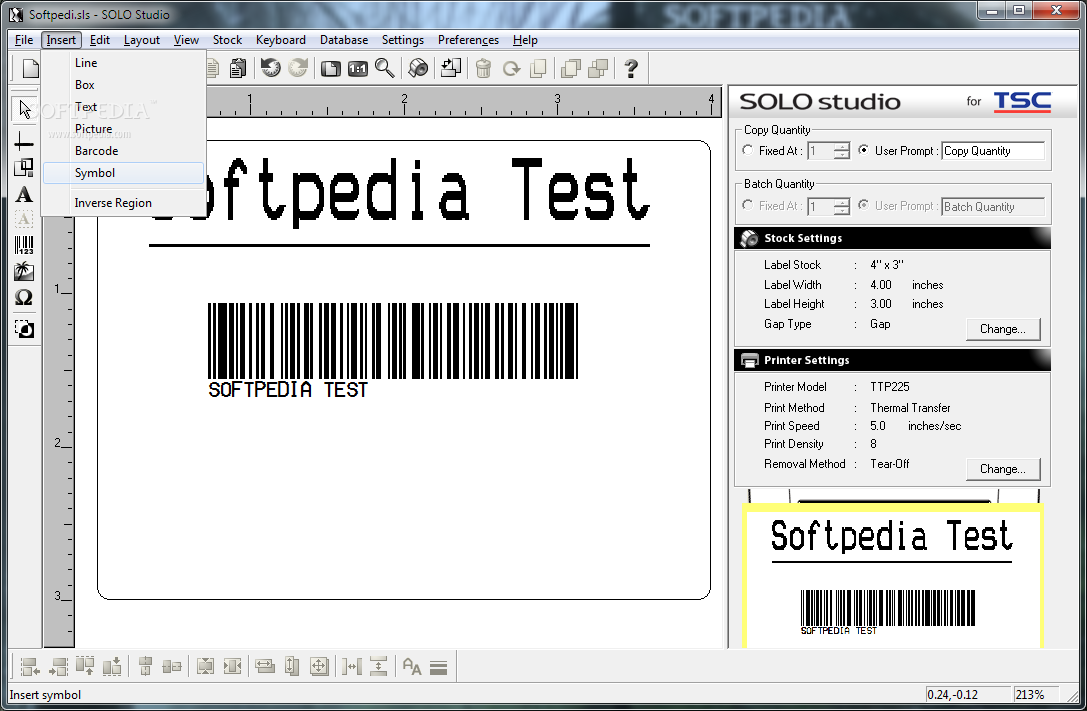This screenshot has height=711, width=1087.
Task: Click the Copy Quantity fixed value field
Action: (x=821, y=150)
